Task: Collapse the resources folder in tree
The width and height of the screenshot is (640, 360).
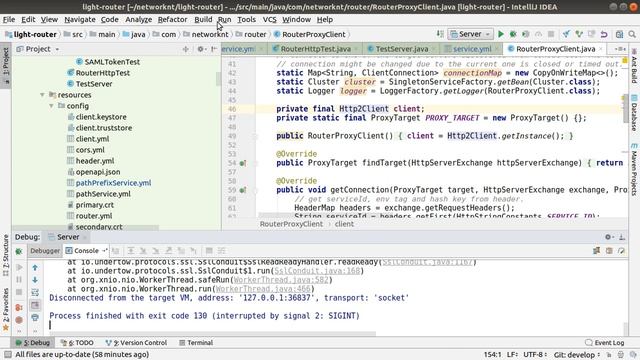Action: pyautogui.click(x=42, y=95)
